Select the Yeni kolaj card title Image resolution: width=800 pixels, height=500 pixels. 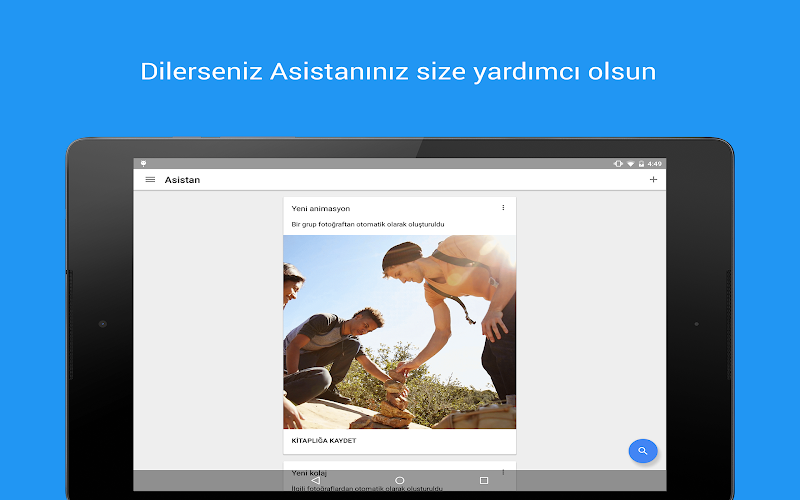[309, 473]
